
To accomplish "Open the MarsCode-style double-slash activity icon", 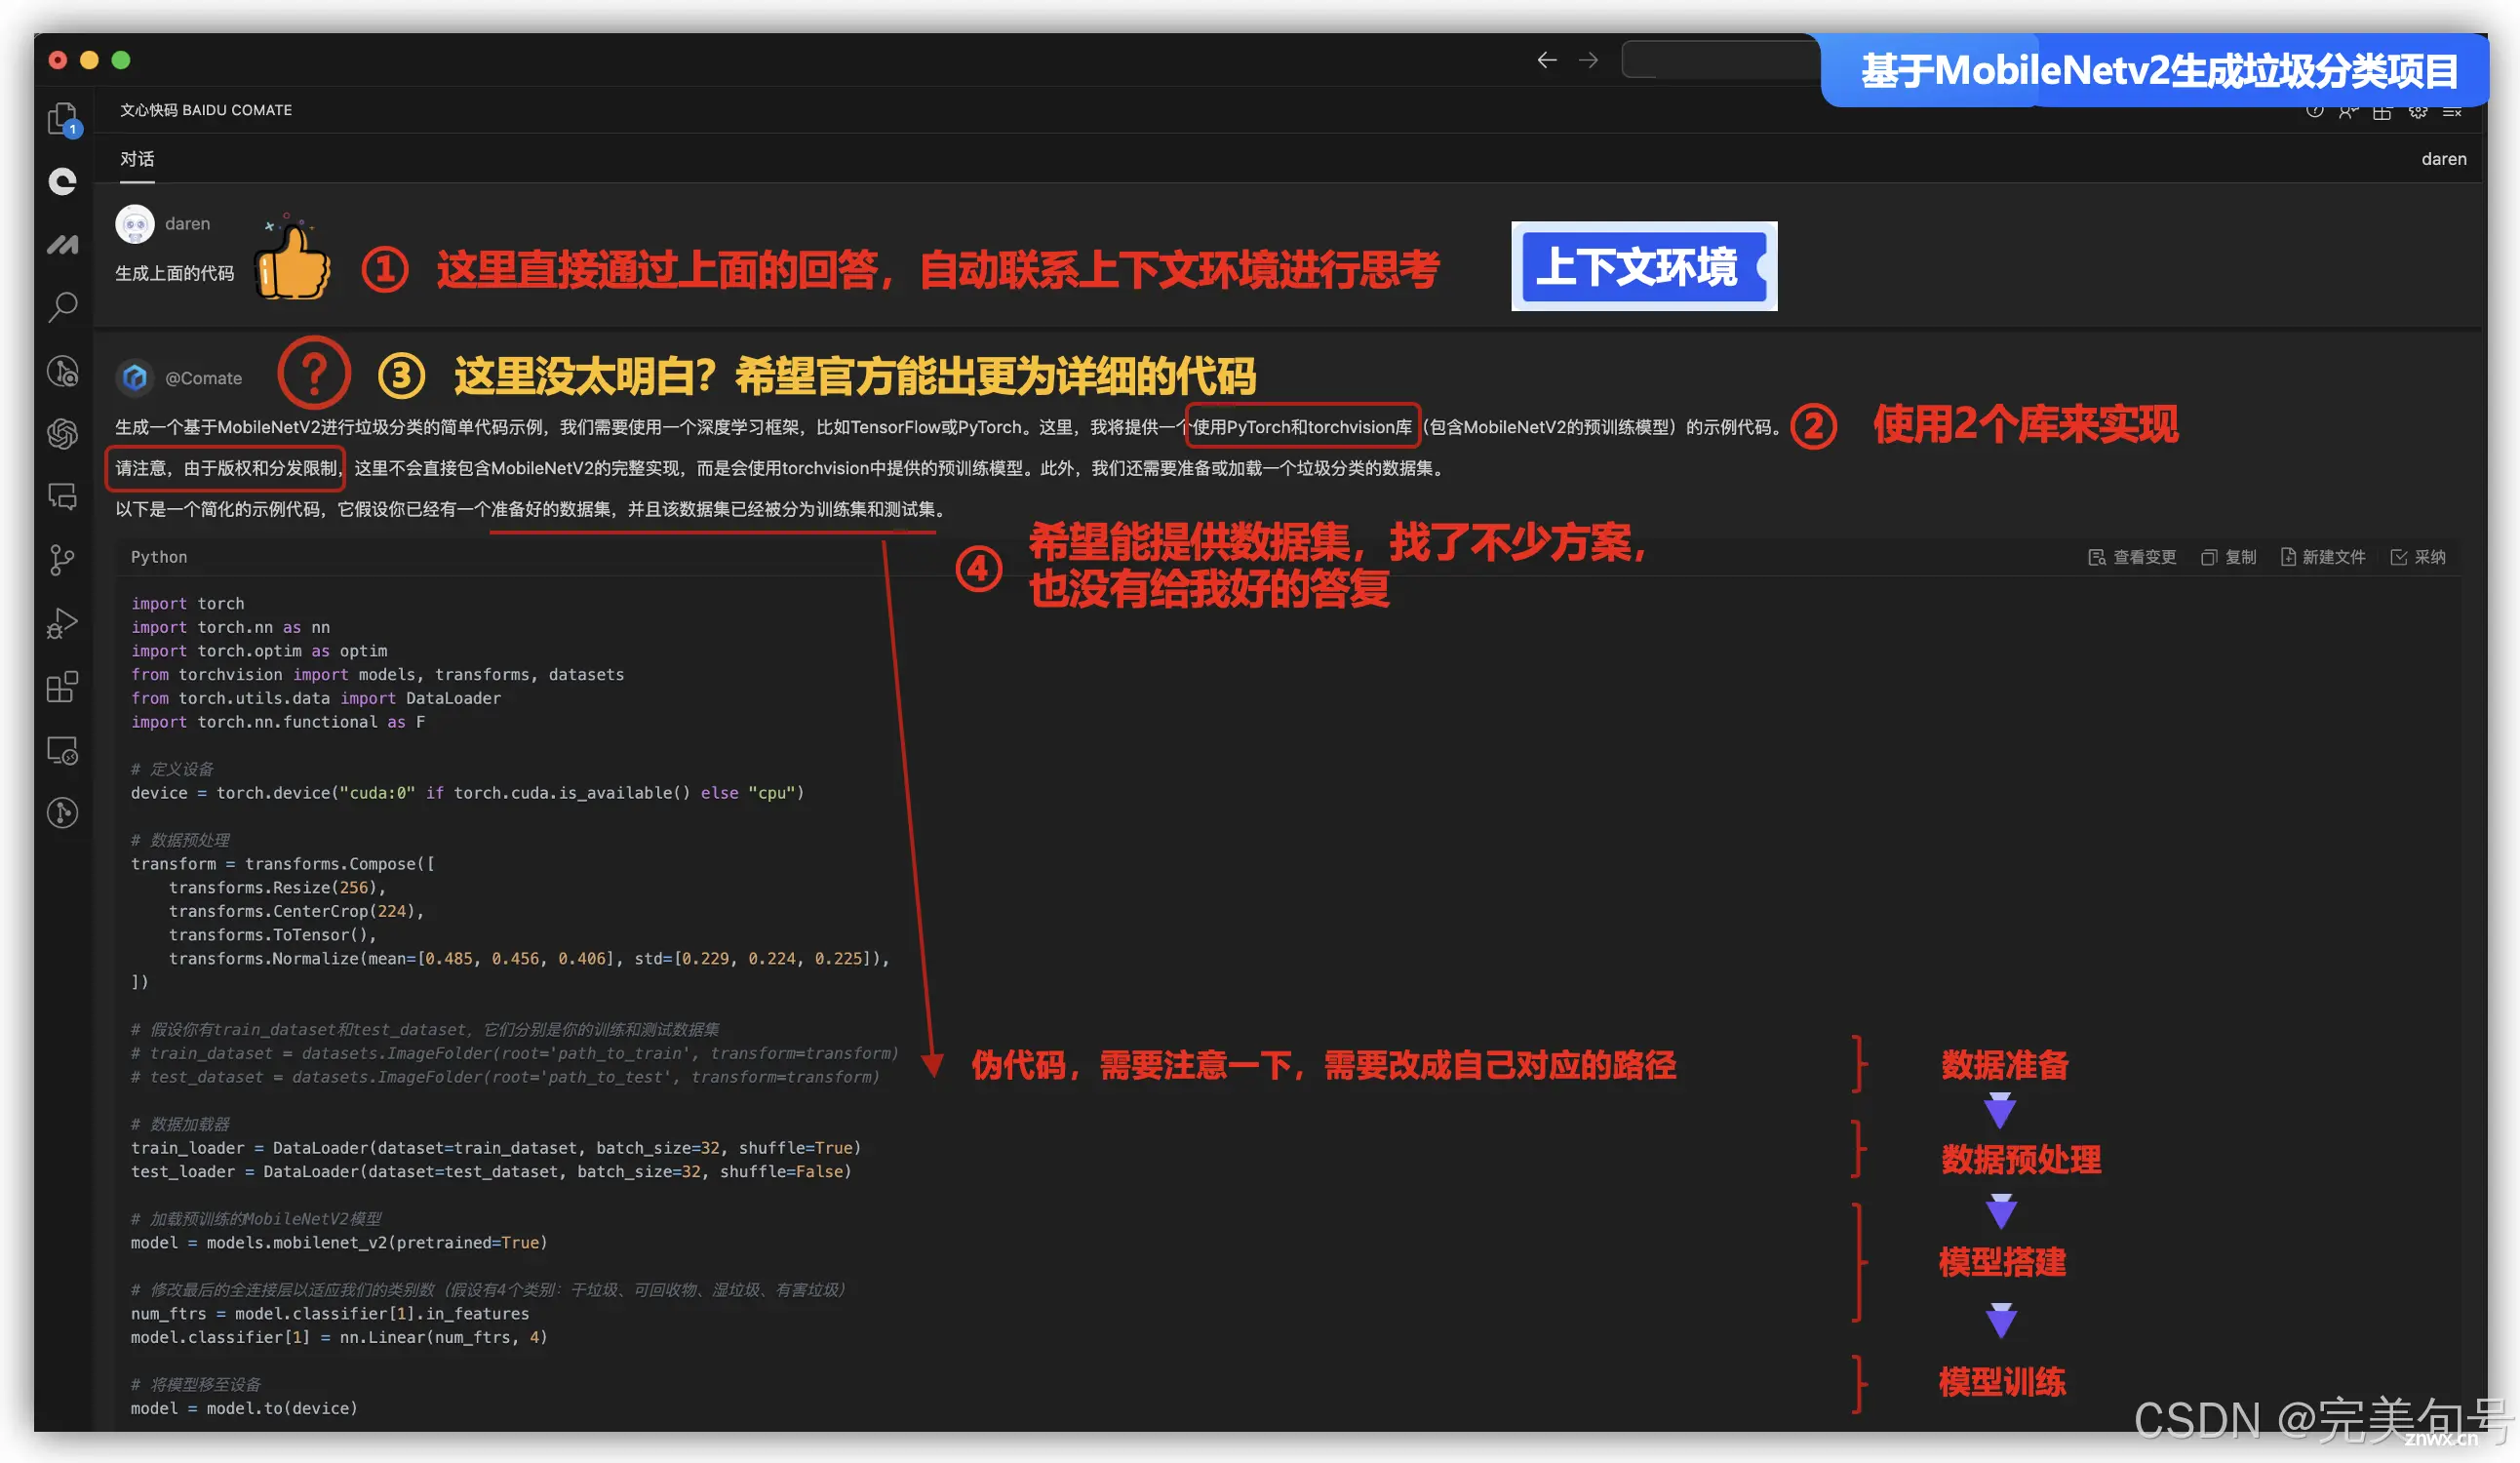I will click(63, 244).
